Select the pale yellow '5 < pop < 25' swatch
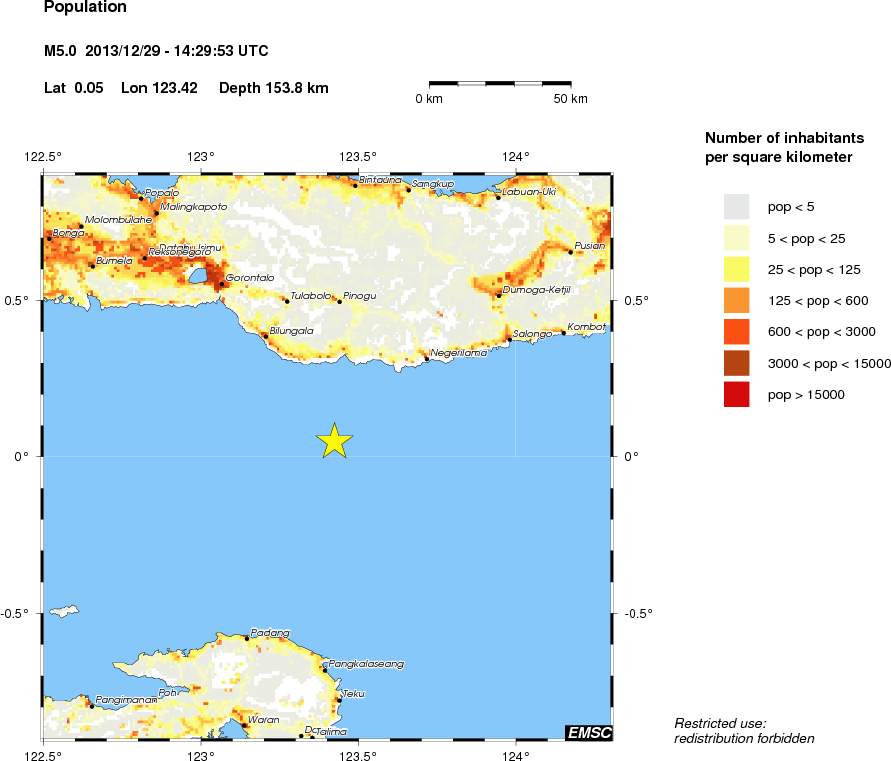 click(736, 238)
